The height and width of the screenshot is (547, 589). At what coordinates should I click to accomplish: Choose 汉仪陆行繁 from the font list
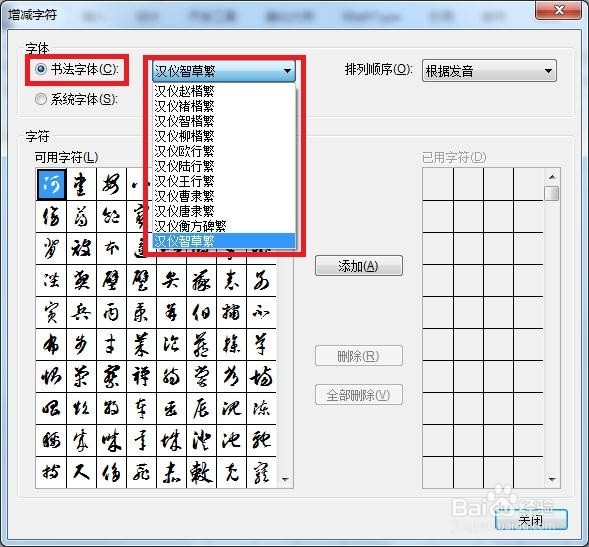[x=224, y=166]
